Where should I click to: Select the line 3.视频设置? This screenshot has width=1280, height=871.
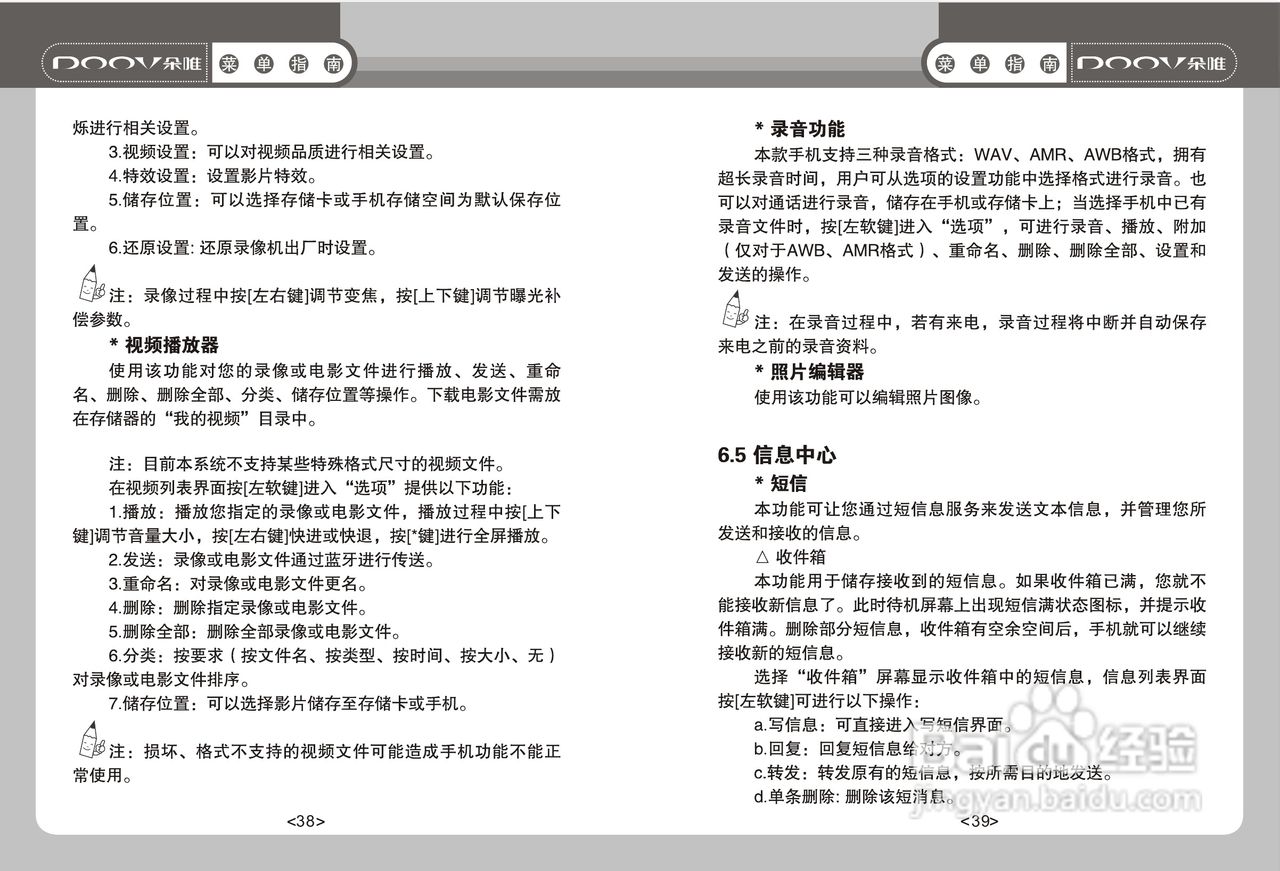[272, 153]
